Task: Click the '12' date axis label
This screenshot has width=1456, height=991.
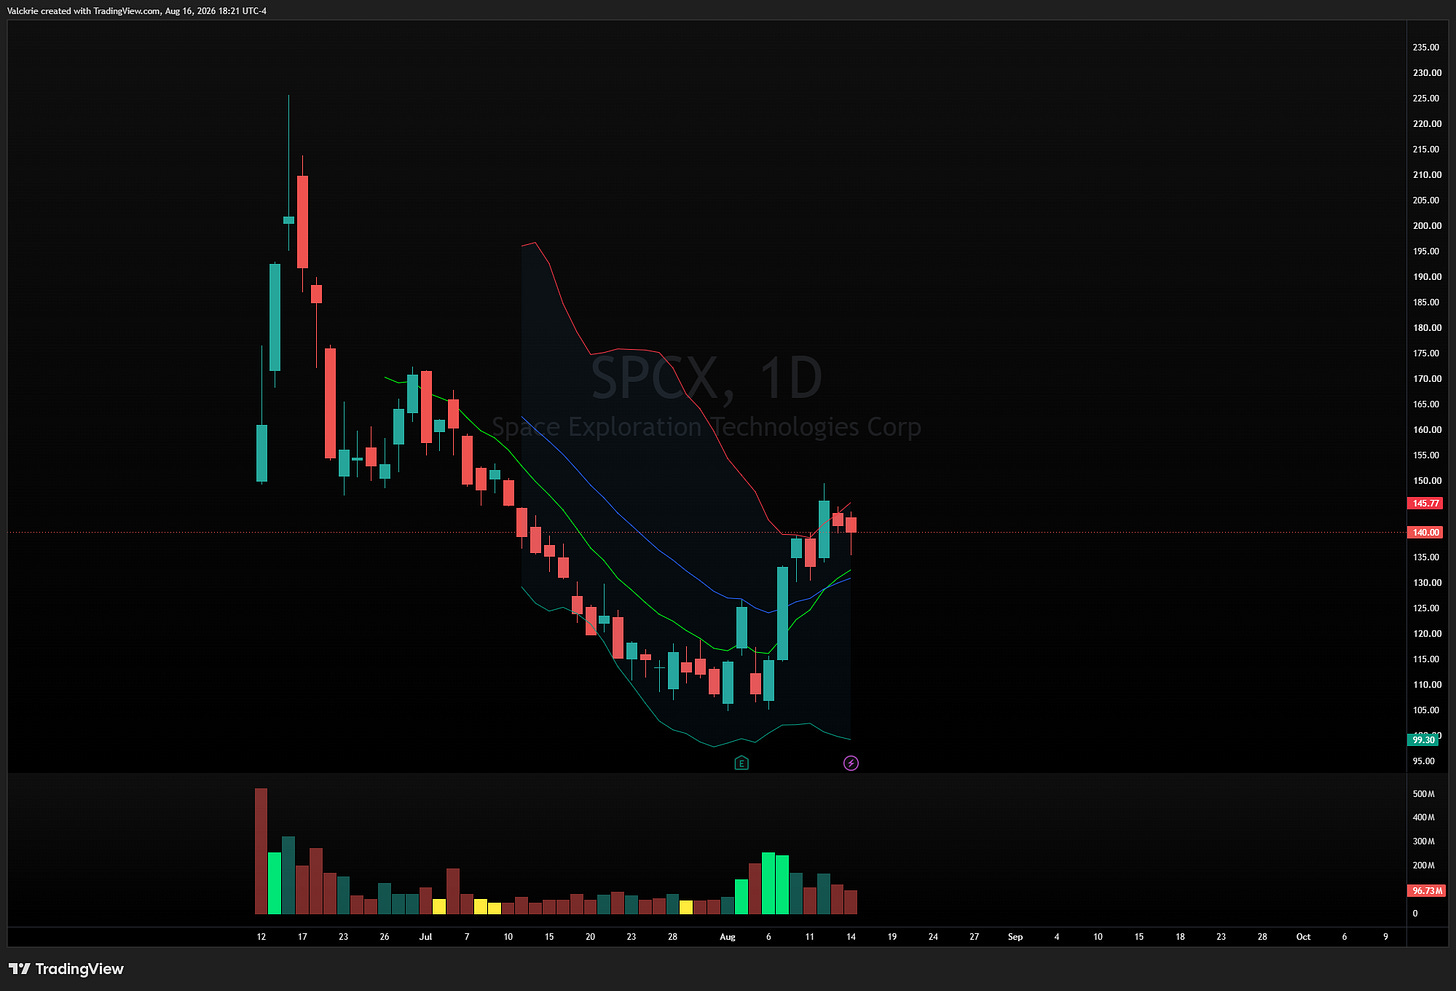Action: tap(261, 937)
